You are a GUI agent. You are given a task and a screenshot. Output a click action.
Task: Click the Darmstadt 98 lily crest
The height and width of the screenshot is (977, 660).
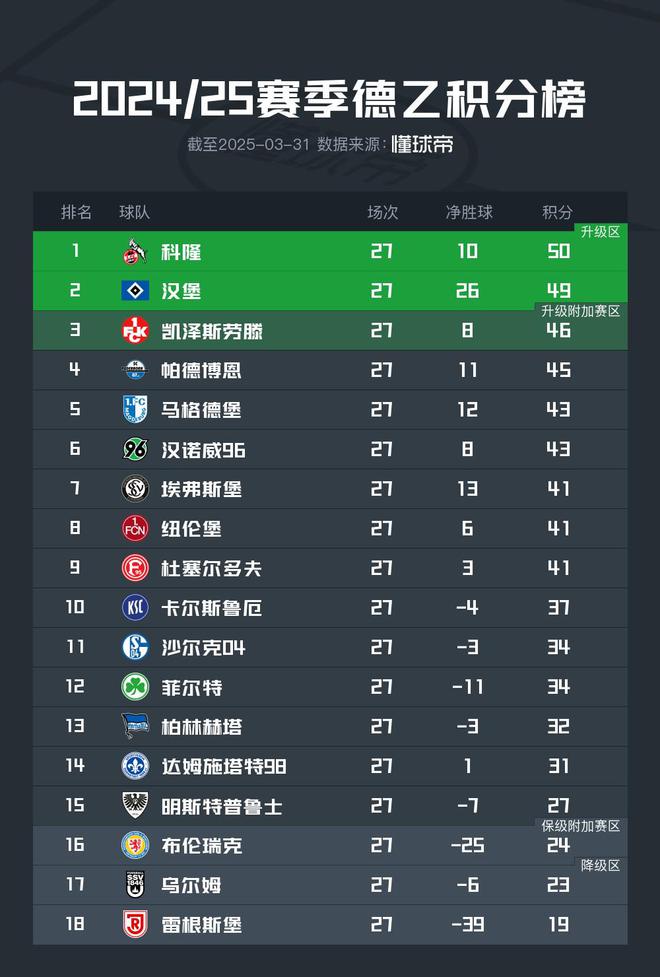pyautogui.click(x=134, y=766)
